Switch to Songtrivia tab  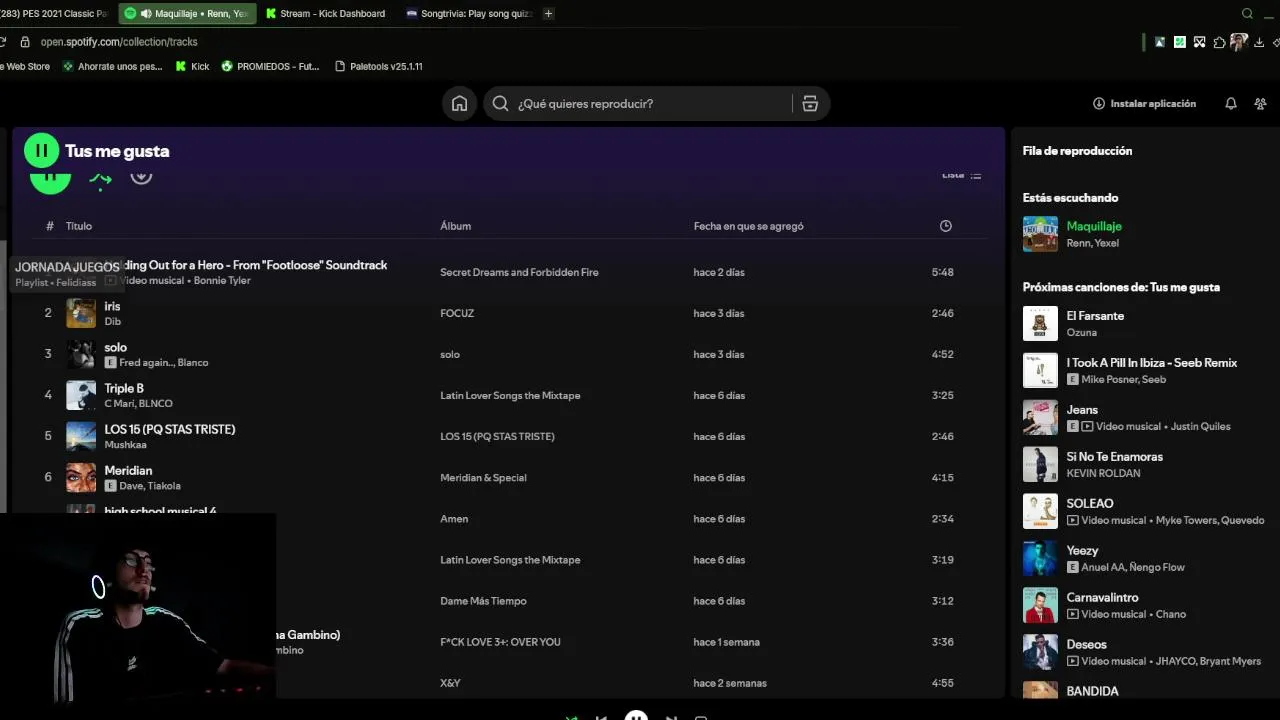[x=468, y=13]
